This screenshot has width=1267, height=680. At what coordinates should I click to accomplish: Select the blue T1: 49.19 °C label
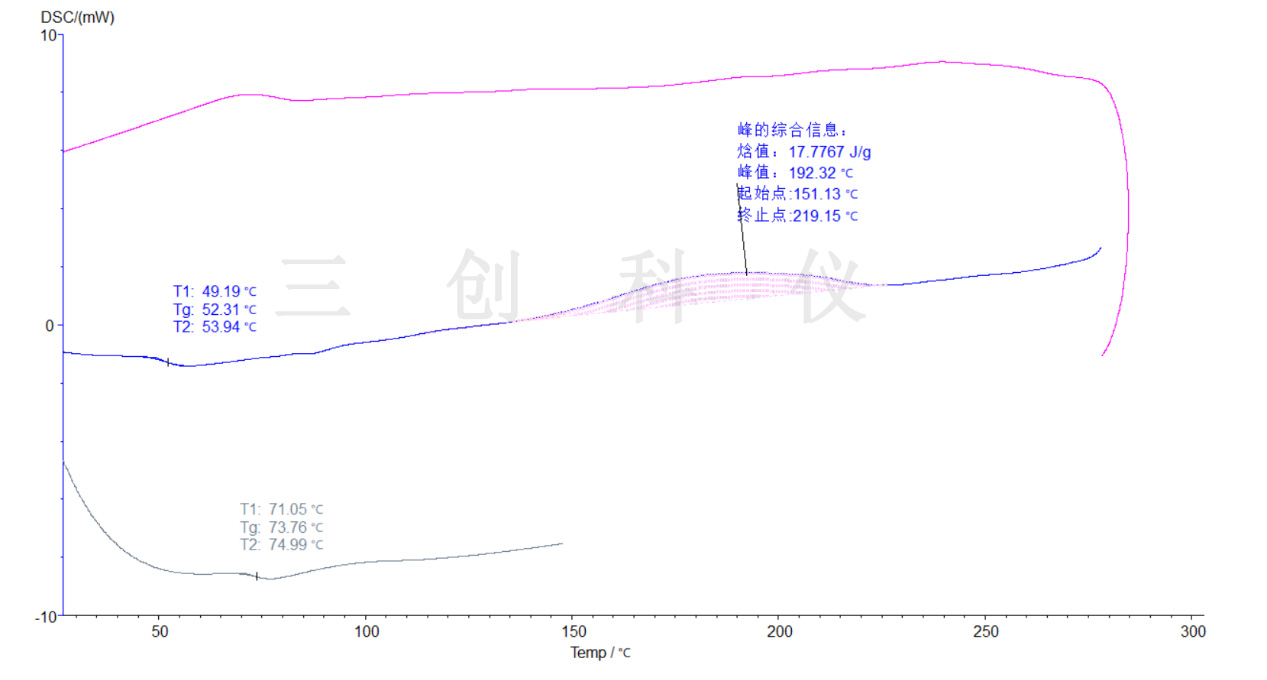pos(214,291)
